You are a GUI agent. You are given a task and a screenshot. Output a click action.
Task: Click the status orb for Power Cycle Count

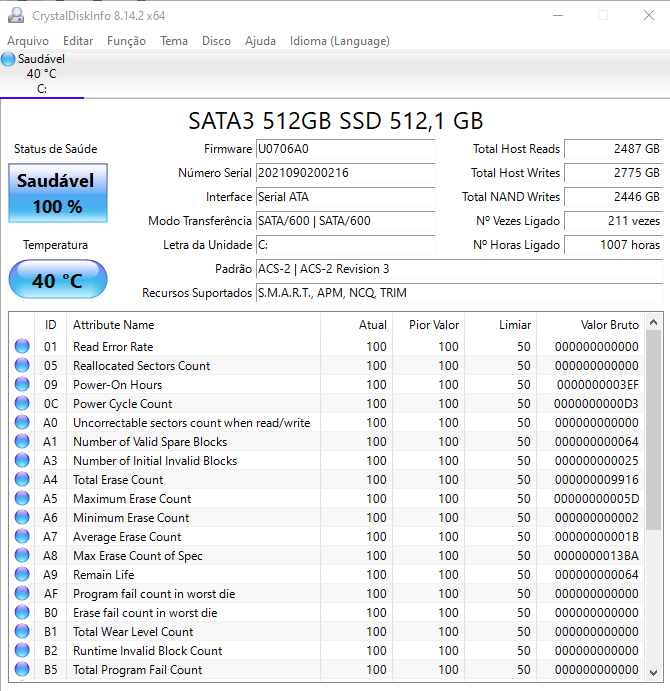(x=22, y=403)
